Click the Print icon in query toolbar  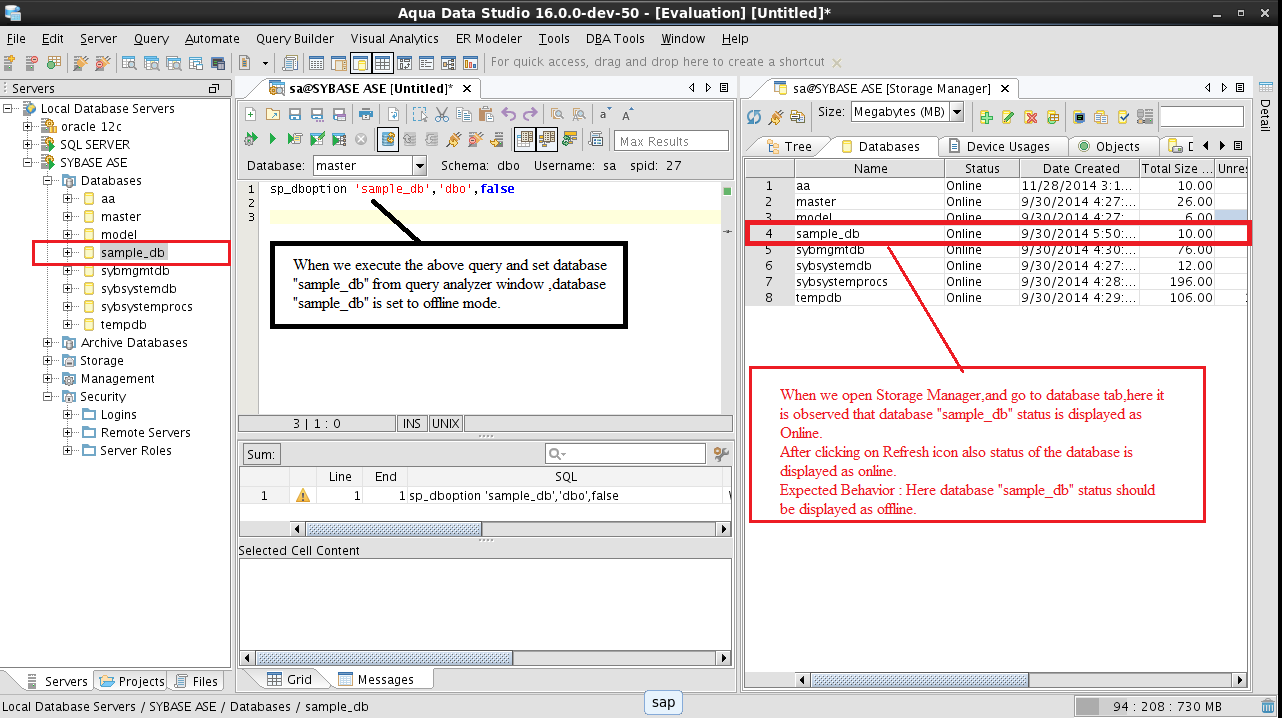click(x=368, y=115)
